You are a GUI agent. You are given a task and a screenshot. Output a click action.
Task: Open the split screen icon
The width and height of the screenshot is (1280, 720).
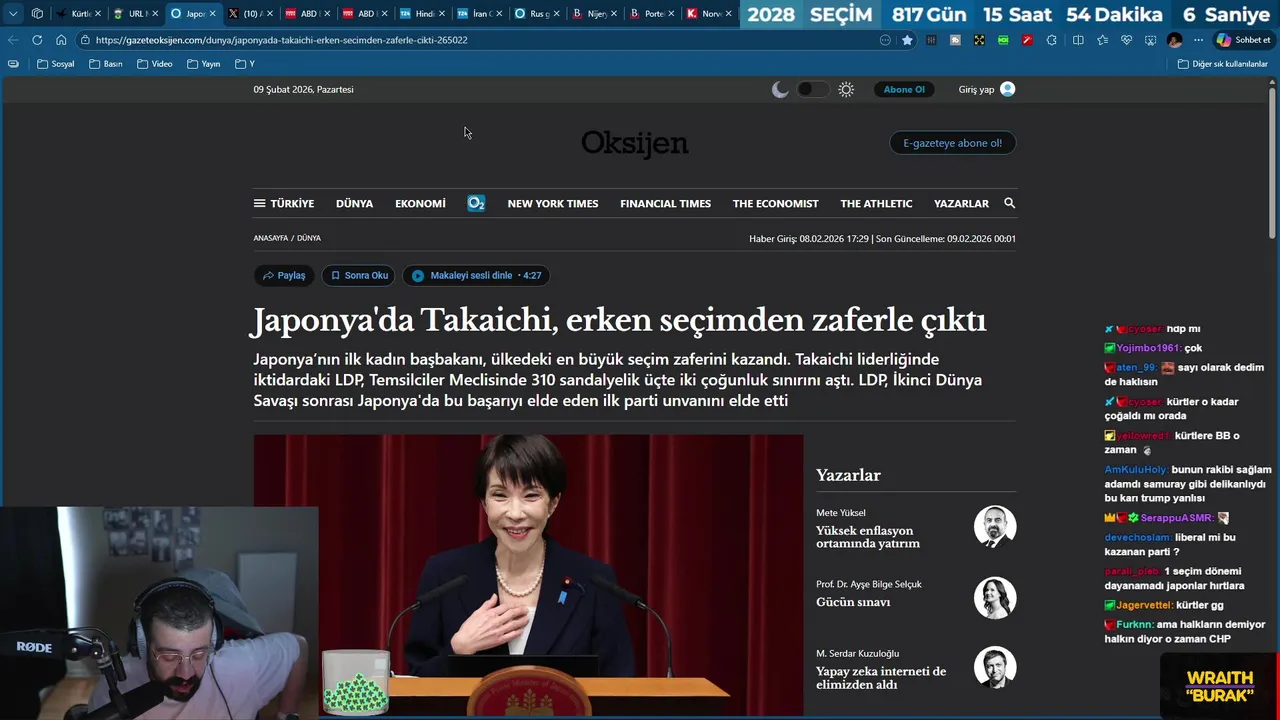(1078, 40)
